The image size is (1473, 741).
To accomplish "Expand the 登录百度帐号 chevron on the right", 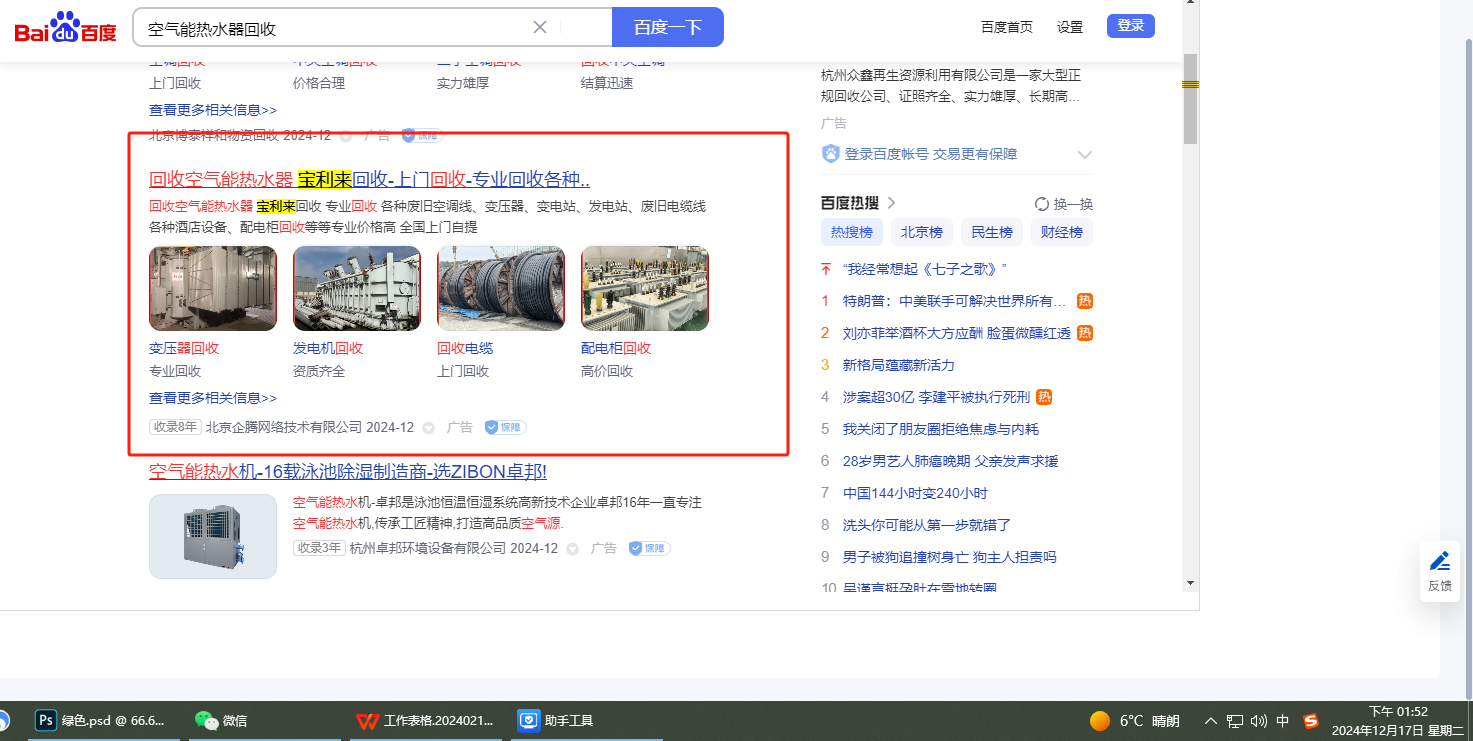I will click(x=1084, y=155).
